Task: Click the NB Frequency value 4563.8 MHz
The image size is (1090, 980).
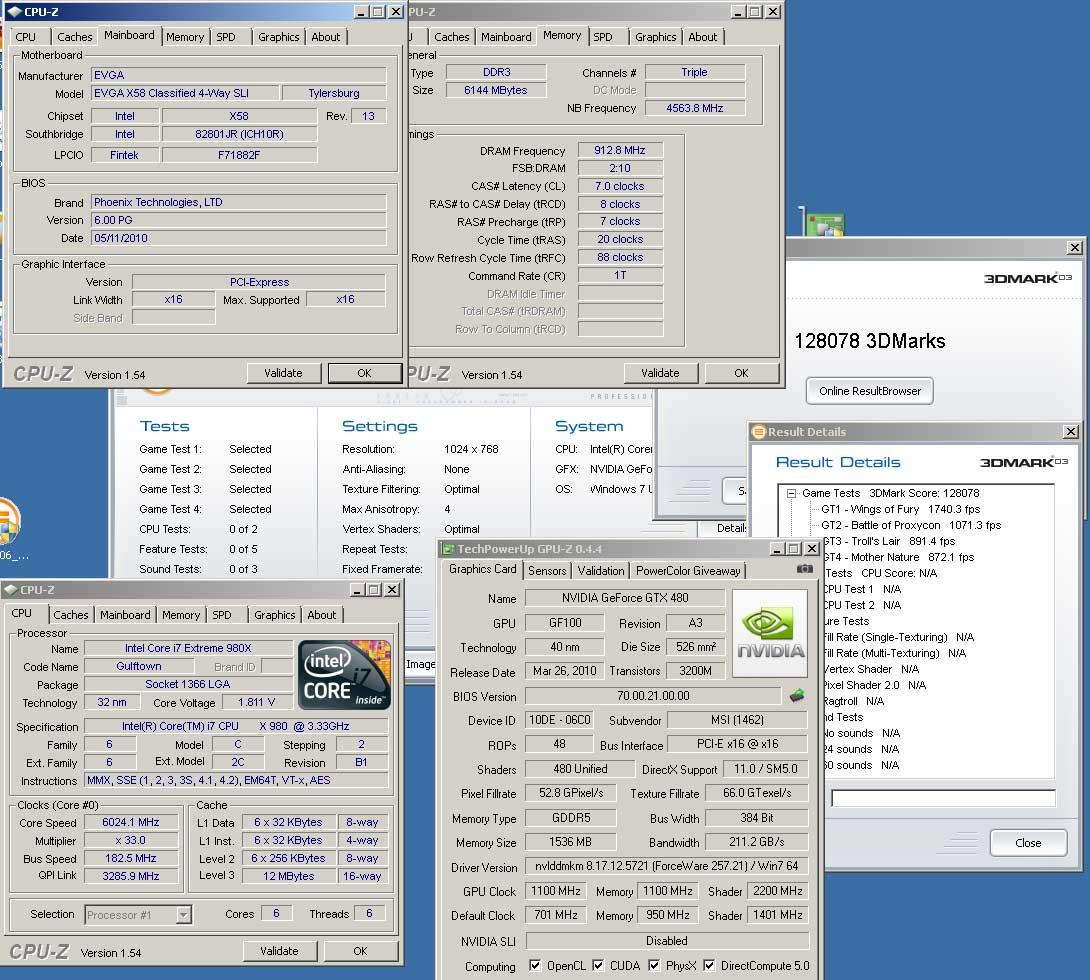Action: click(694, 108)
